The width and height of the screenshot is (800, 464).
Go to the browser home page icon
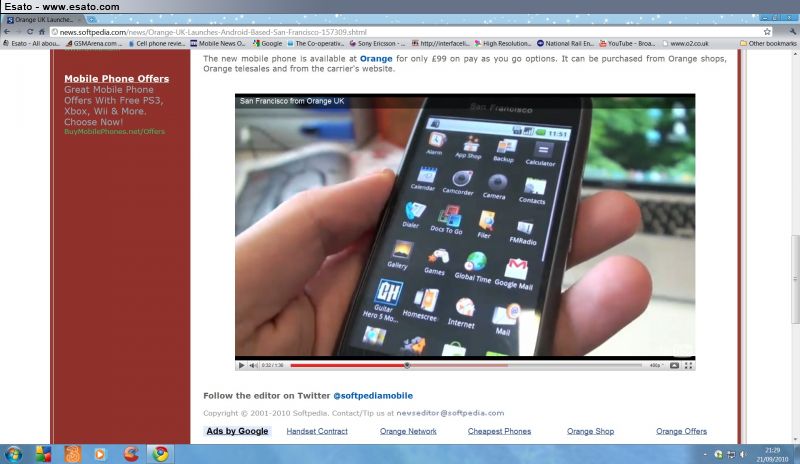coord(42,32)
